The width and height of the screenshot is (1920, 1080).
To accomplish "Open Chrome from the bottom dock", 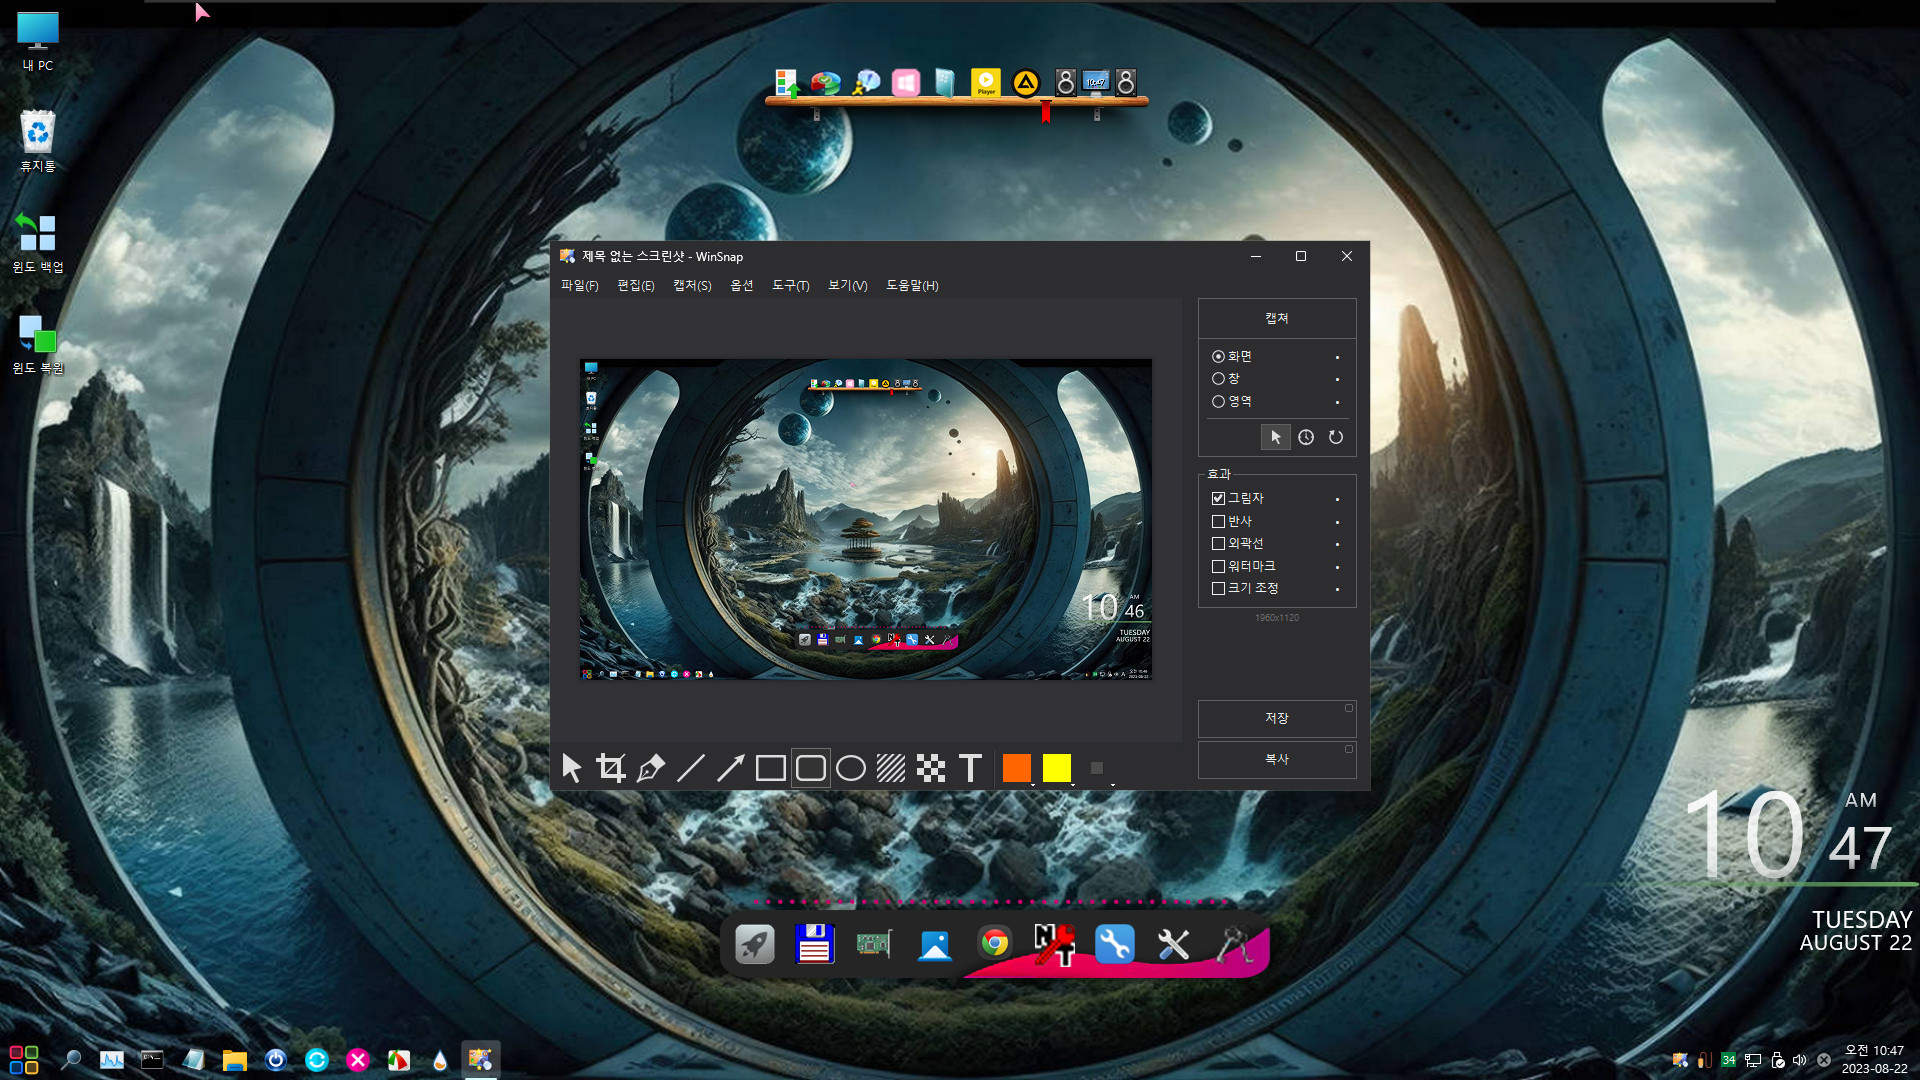I will coord(995,943).
